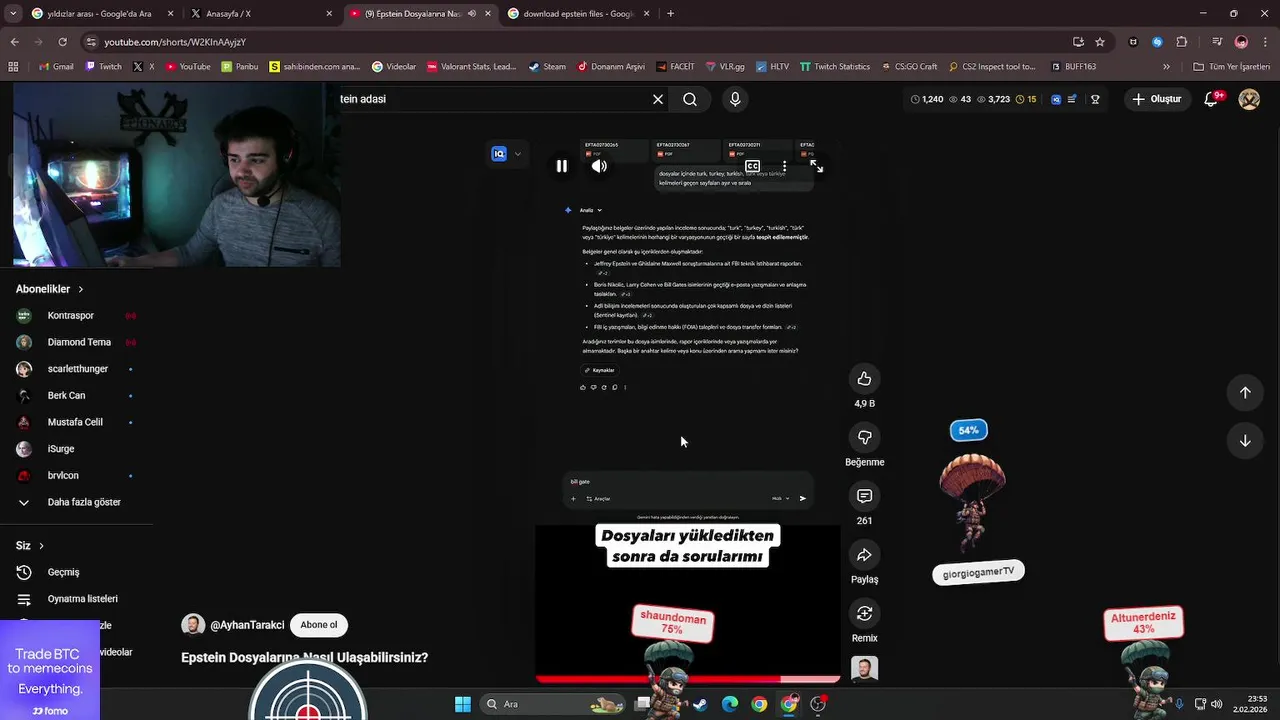Open the Steam bookmark

547,67
